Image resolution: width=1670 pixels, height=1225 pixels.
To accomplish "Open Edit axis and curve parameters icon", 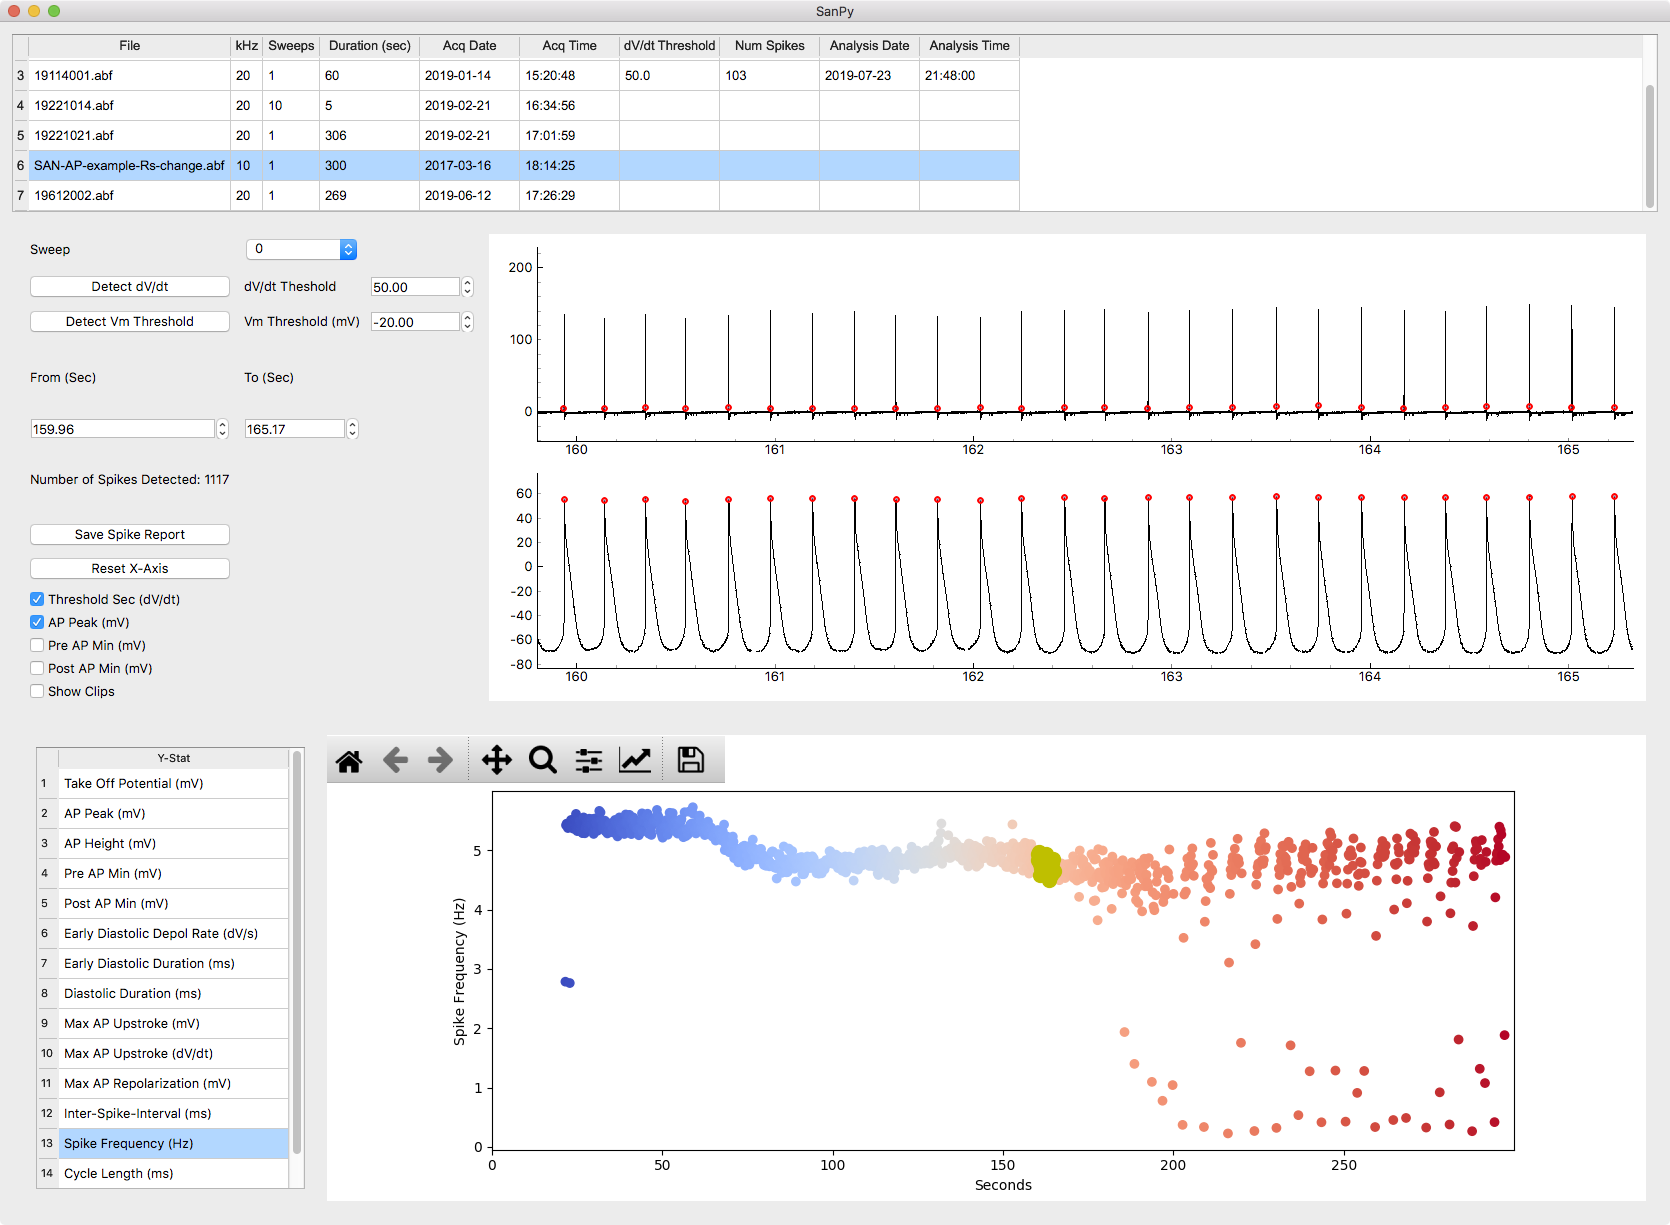I will (x=636, y=761).
